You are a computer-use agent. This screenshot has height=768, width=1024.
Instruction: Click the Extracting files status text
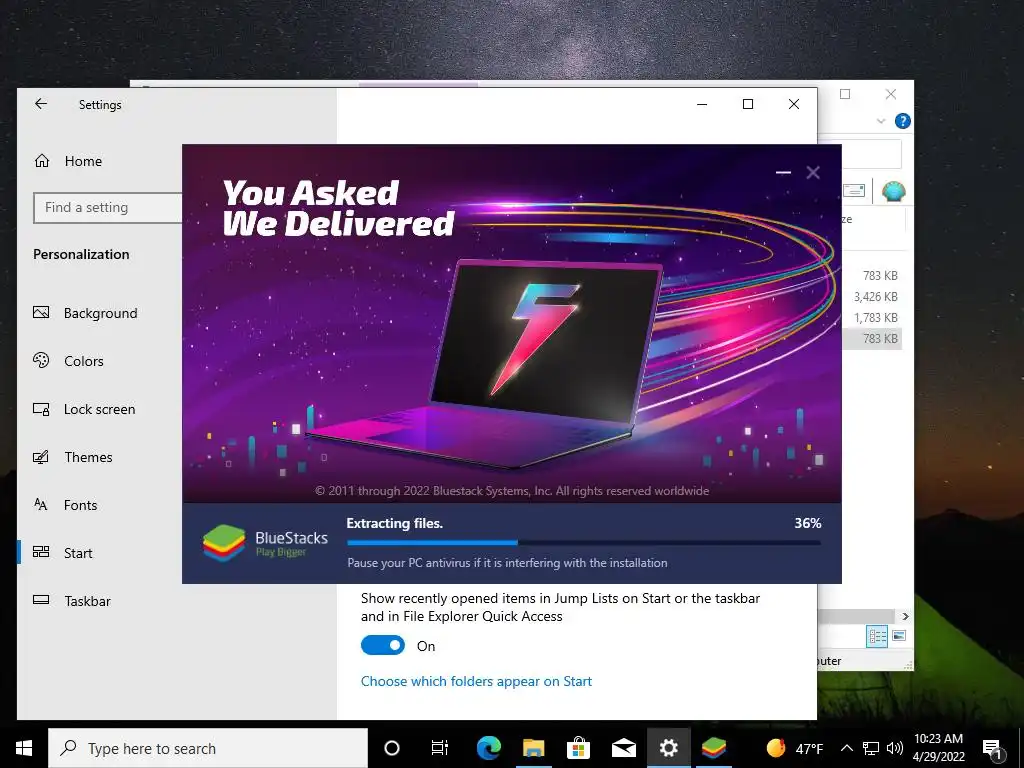point(394,523)
